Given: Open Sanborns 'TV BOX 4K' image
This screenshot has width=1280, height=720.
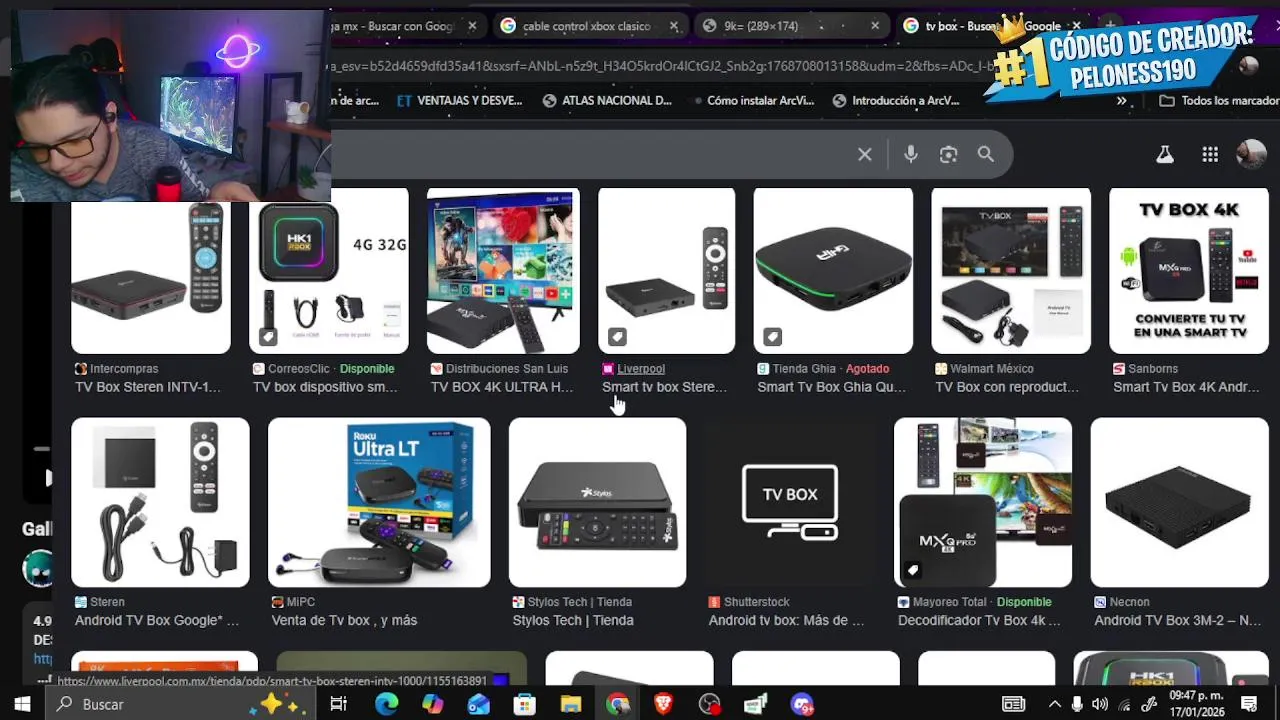Looking at the screenshot, I should [x=1189, y=271].
